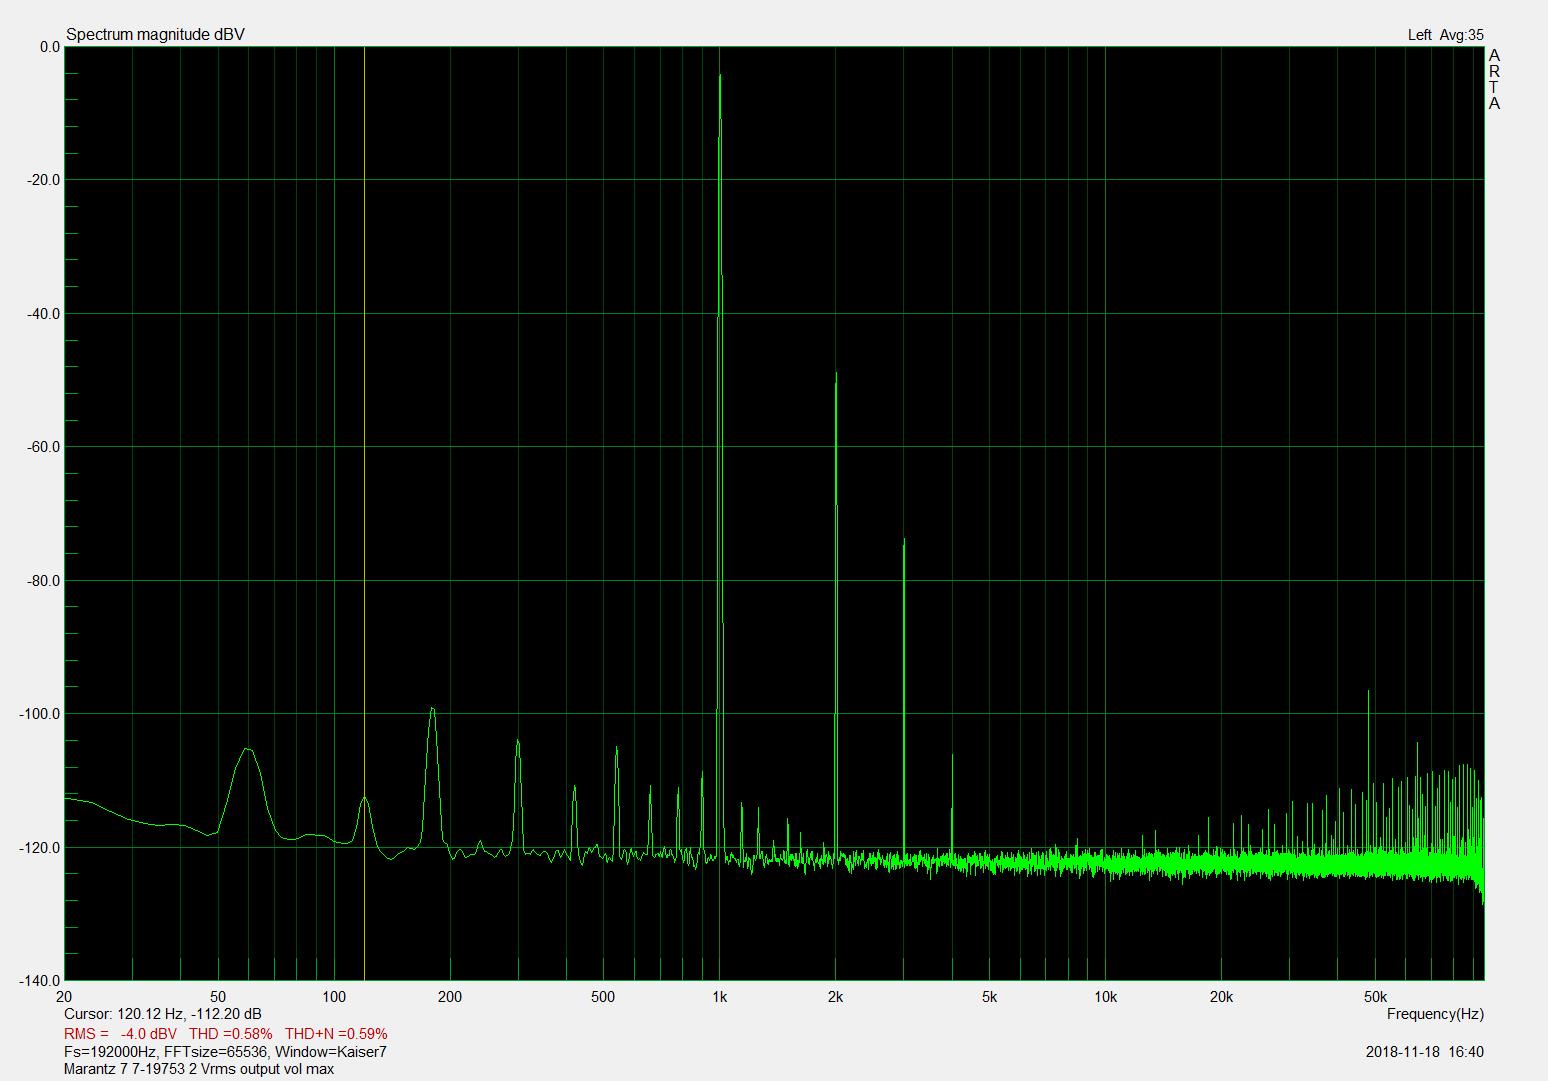This screenshot has height=1081, width=1548.
Task: Click the RMS value '-4.0 dBV'
Action: click(x=149, y=1033)
